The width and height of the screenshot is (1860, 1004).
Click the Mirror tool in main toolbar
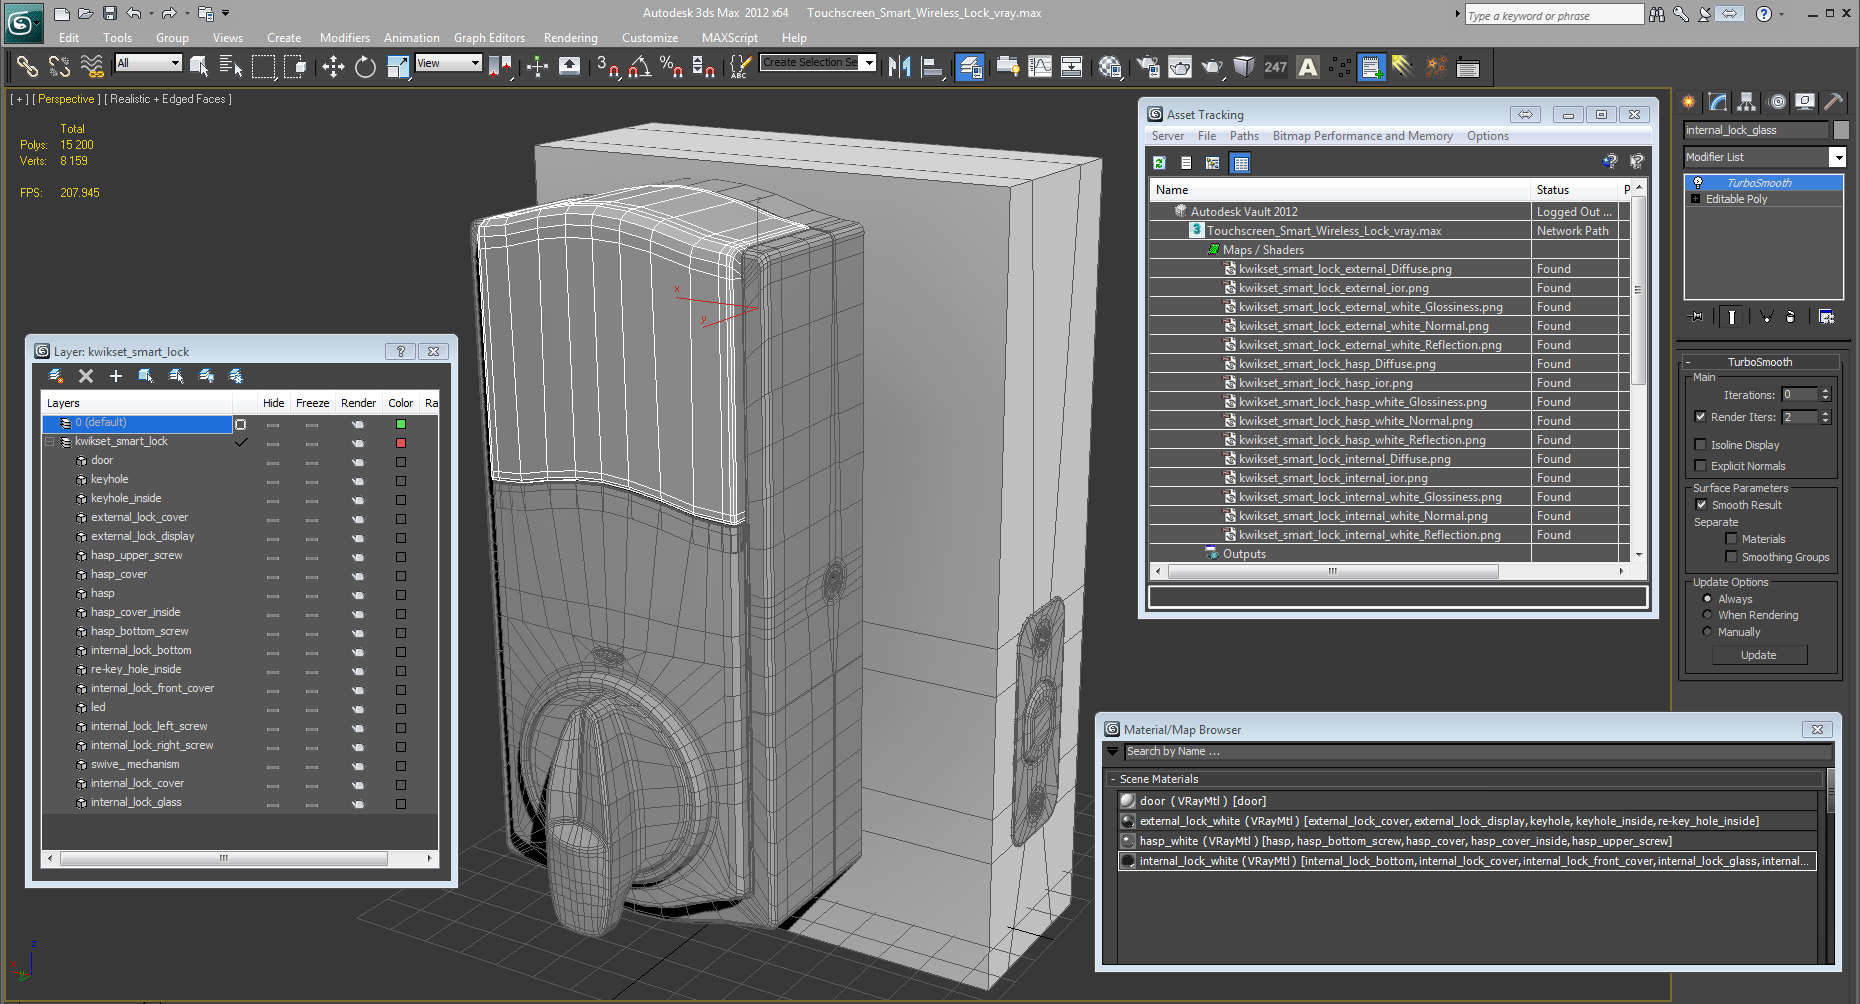pyautogui.click(x=900, y=67)
